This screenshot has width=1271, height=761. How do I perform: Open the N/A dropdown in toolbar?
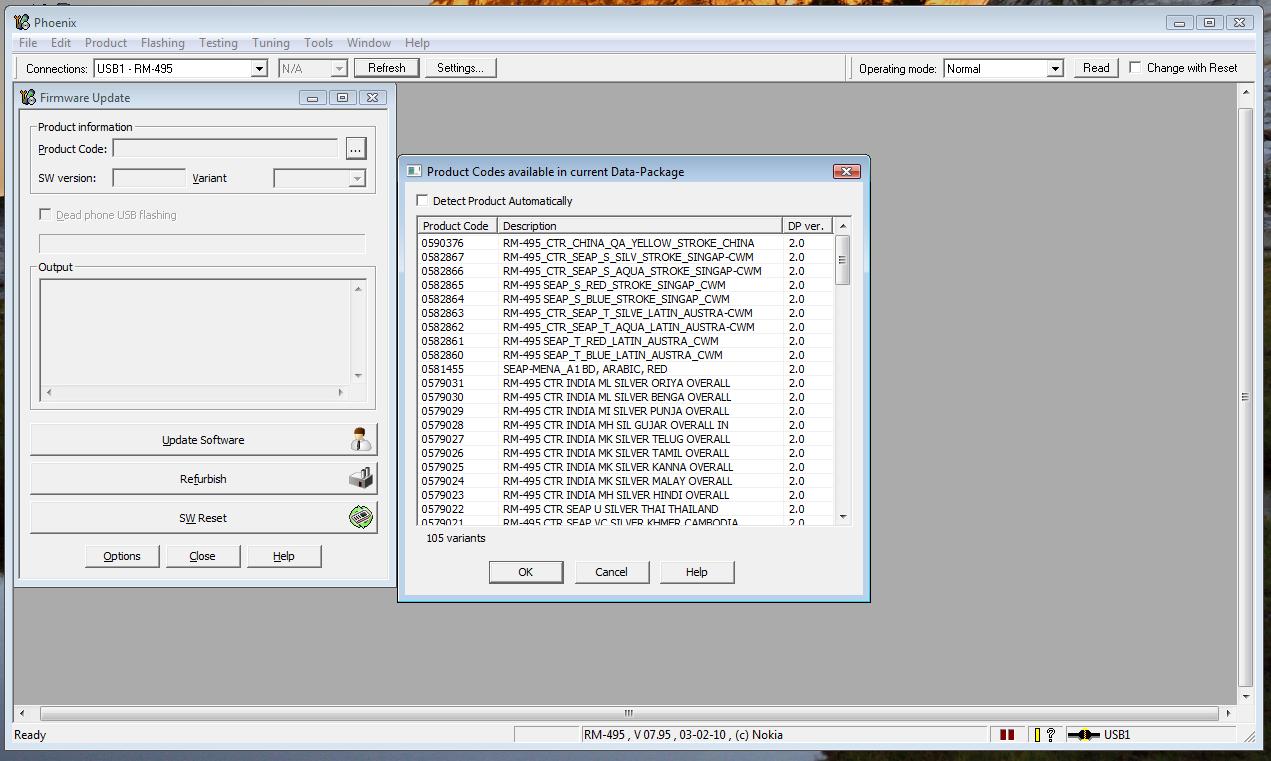(339, 68)
